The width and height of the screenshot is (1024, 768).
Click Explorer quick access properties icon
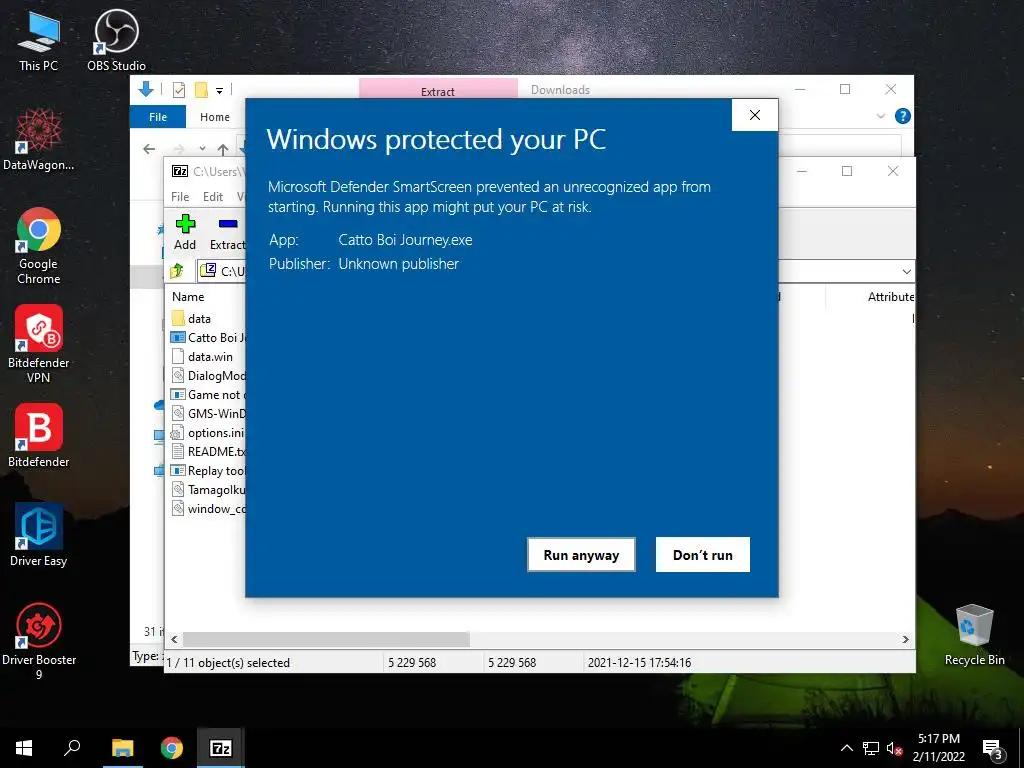pyautogui.click(x=178, y=90)
